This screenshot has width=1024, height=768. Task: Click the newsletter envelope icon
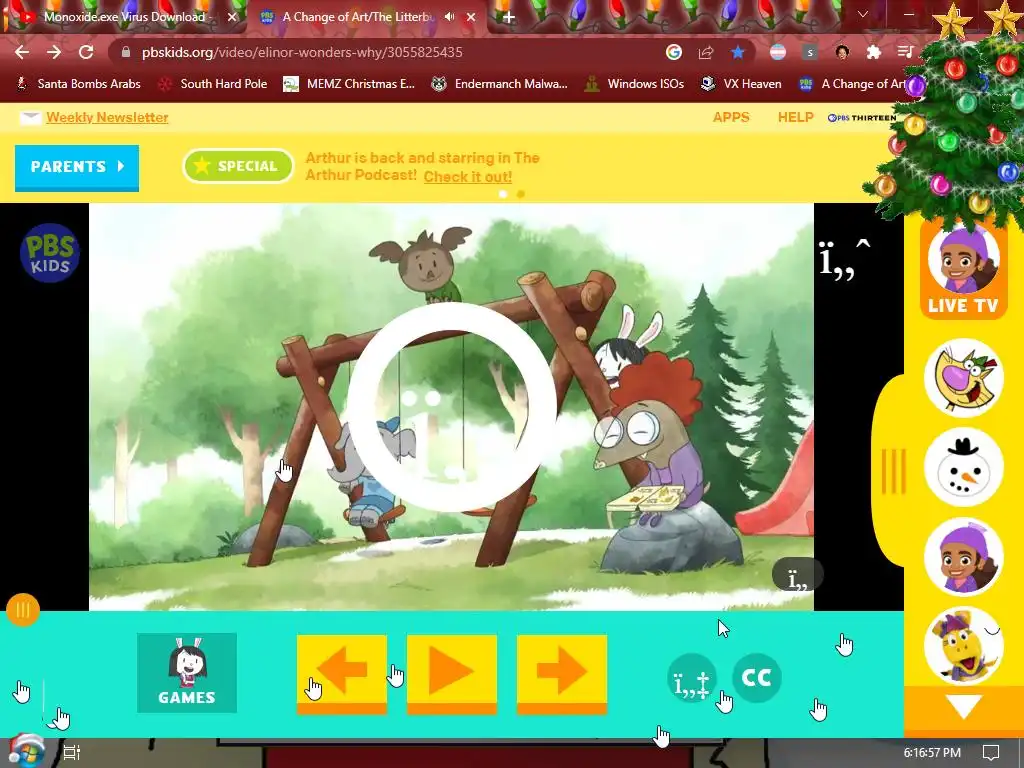pyautogui.click(x=30, y=118)
